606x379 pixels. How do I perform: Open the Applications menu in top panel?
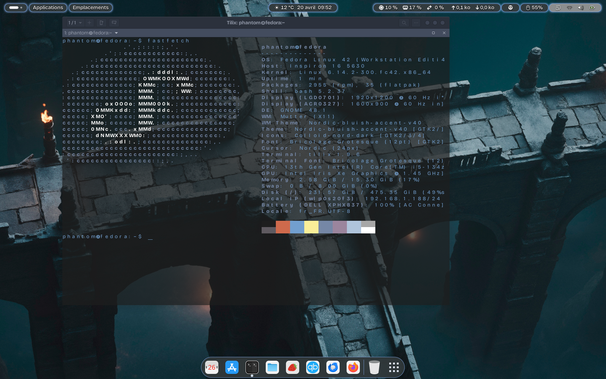click(48, 7)
